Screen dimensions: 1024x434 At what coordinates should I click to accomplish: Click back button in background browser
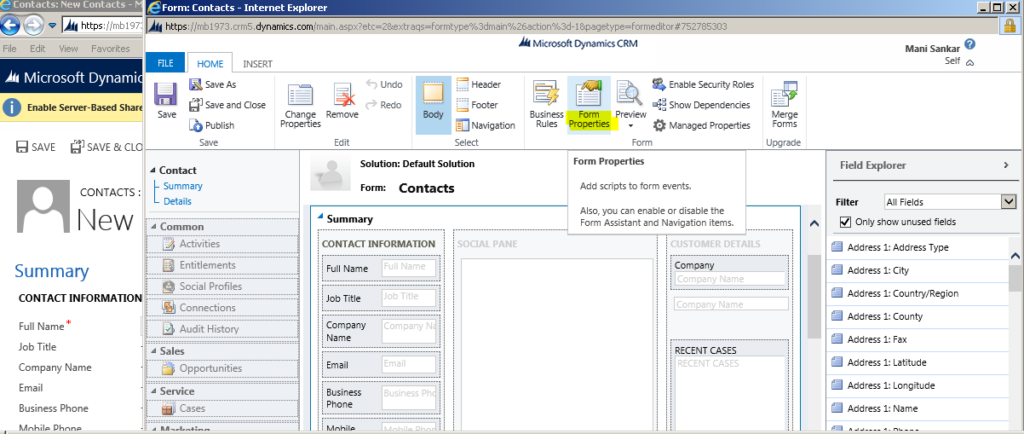(10, 25)
